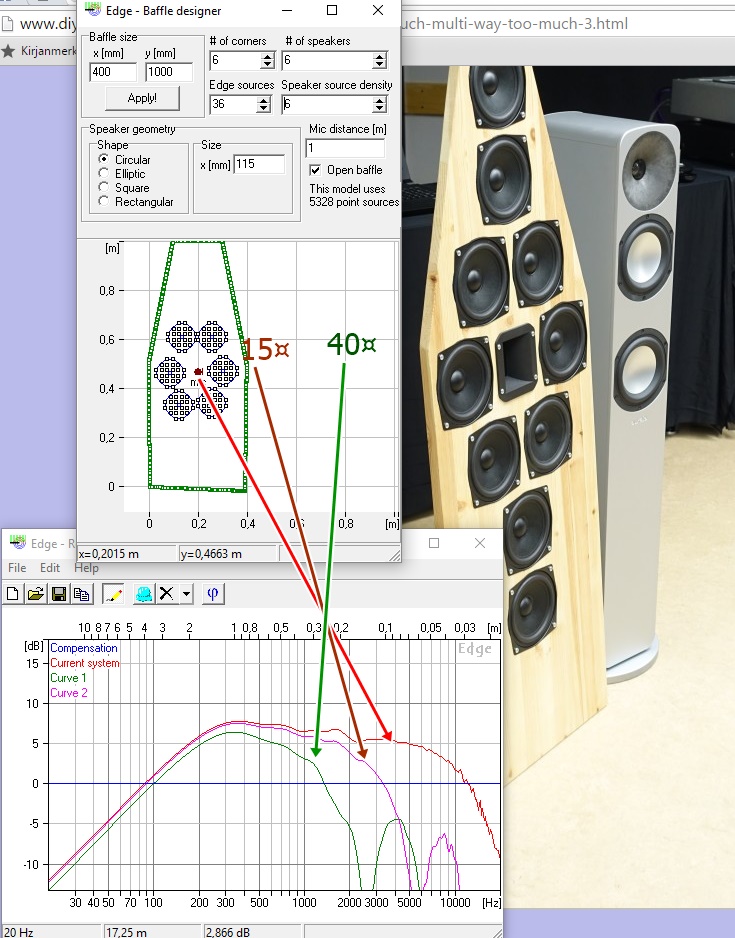Click the Baffle size y field
The height and width of the screenshot is (938, 735).
coord(169,72)
